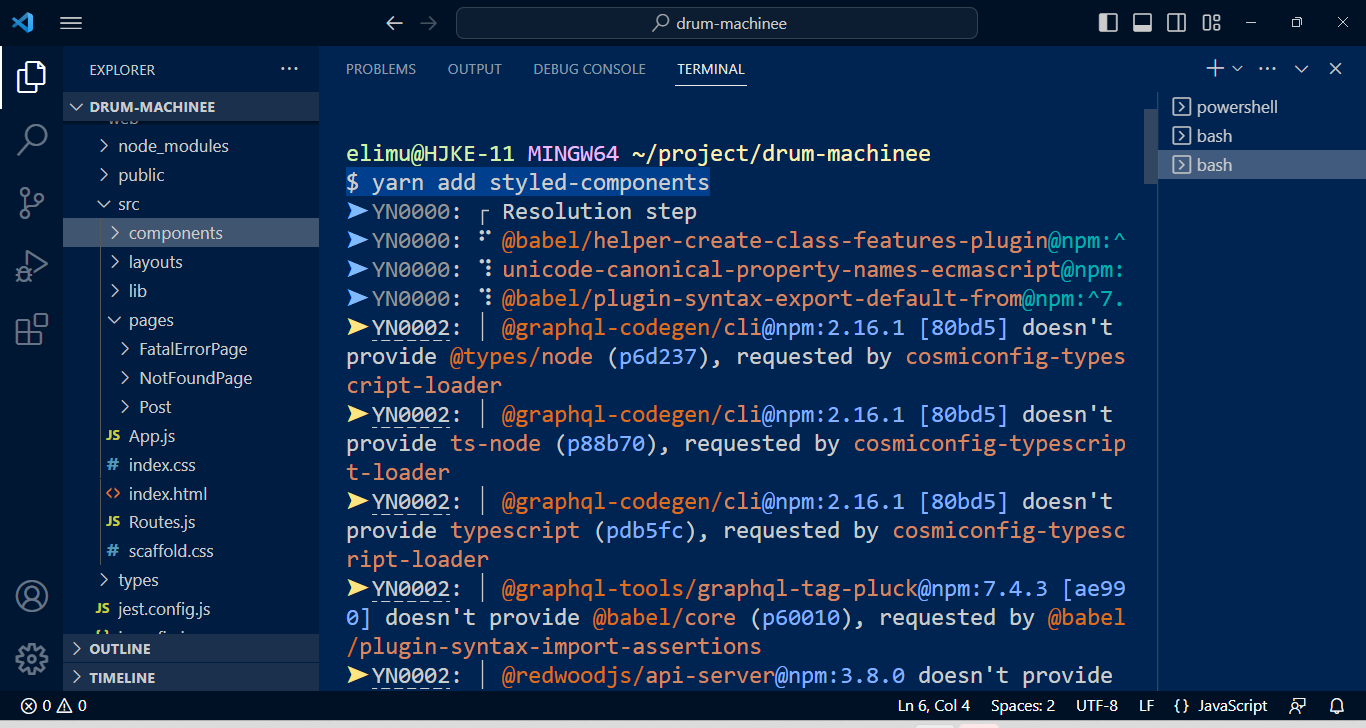1366x728 pixels.
Task: Expand the public folder
Action: (191, 175)
